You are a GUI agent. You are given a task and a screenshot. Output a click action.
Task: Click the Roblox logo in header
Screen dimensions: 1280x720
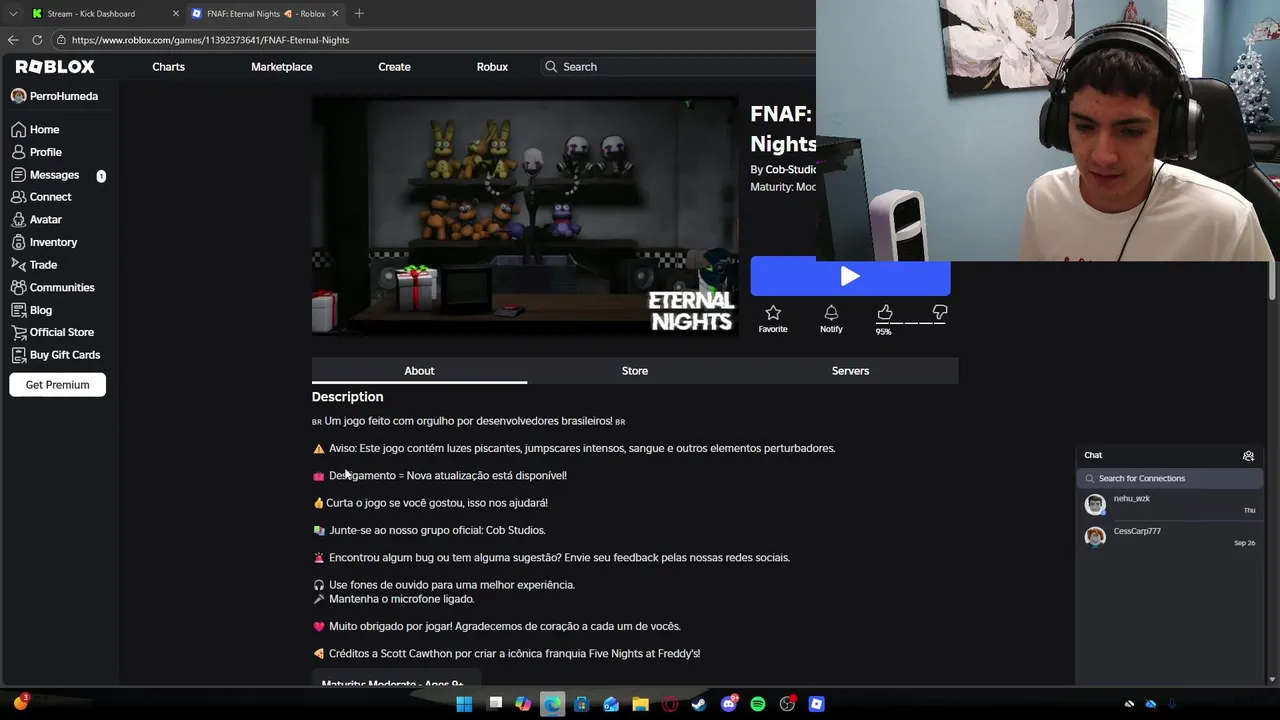click(55, 67)
